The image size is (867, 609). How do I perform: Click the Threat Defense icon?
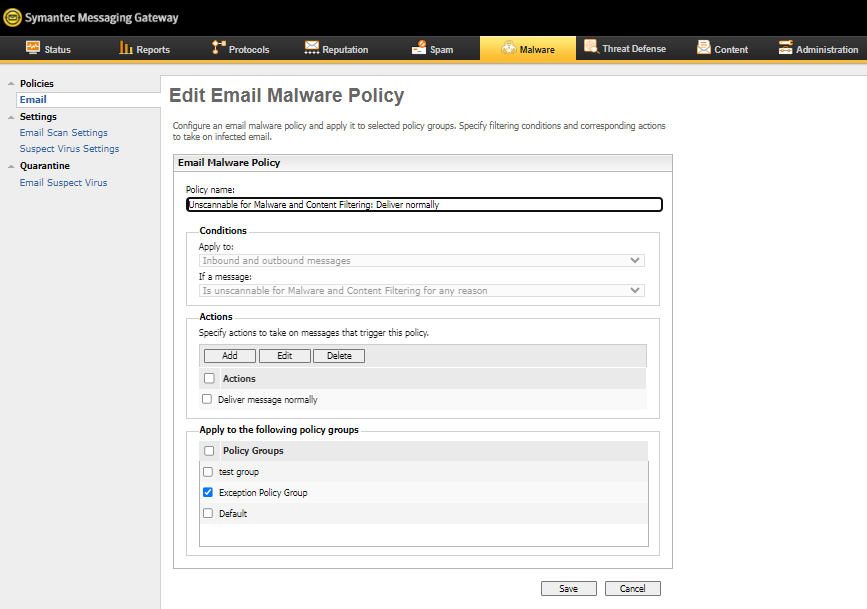(591, 48)
